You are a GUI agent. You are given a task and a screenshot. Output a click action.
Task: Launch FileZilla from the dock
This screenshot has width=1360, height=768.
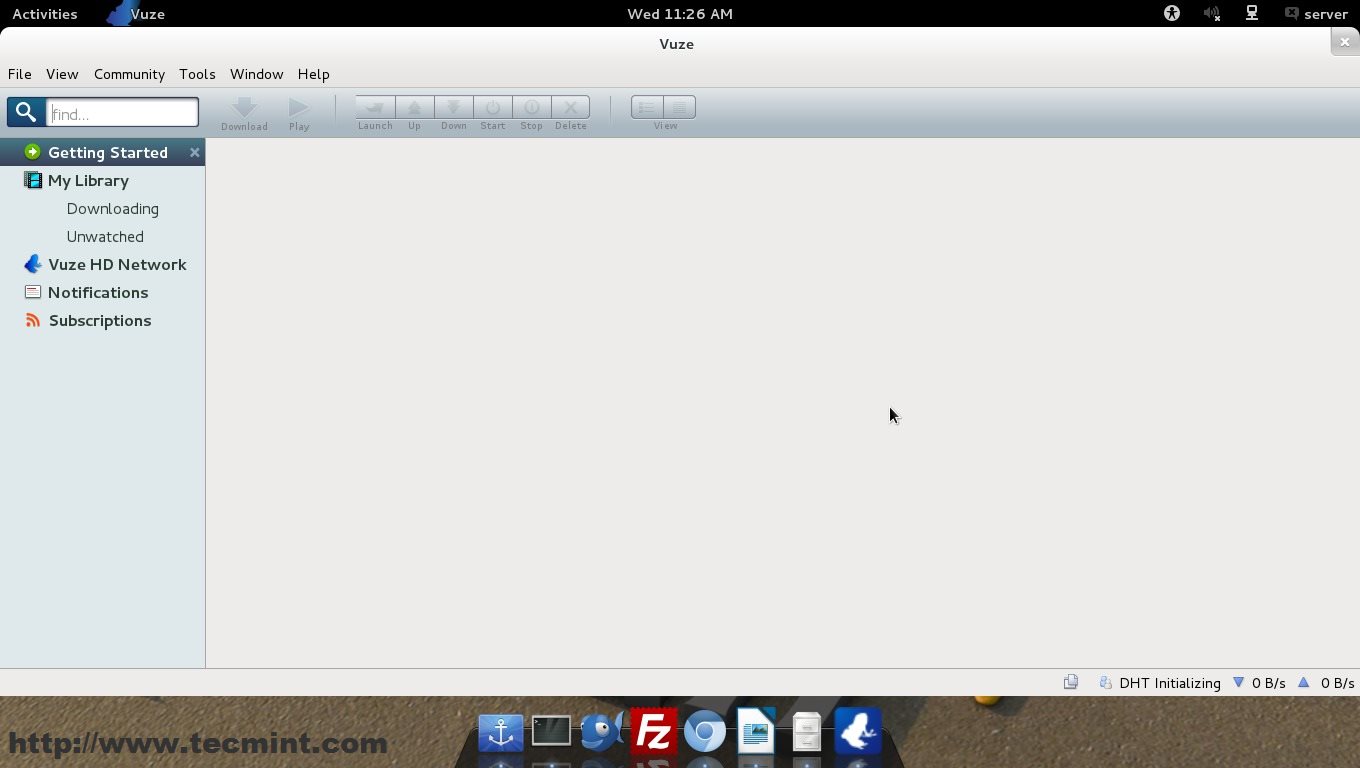coord(654,732)
